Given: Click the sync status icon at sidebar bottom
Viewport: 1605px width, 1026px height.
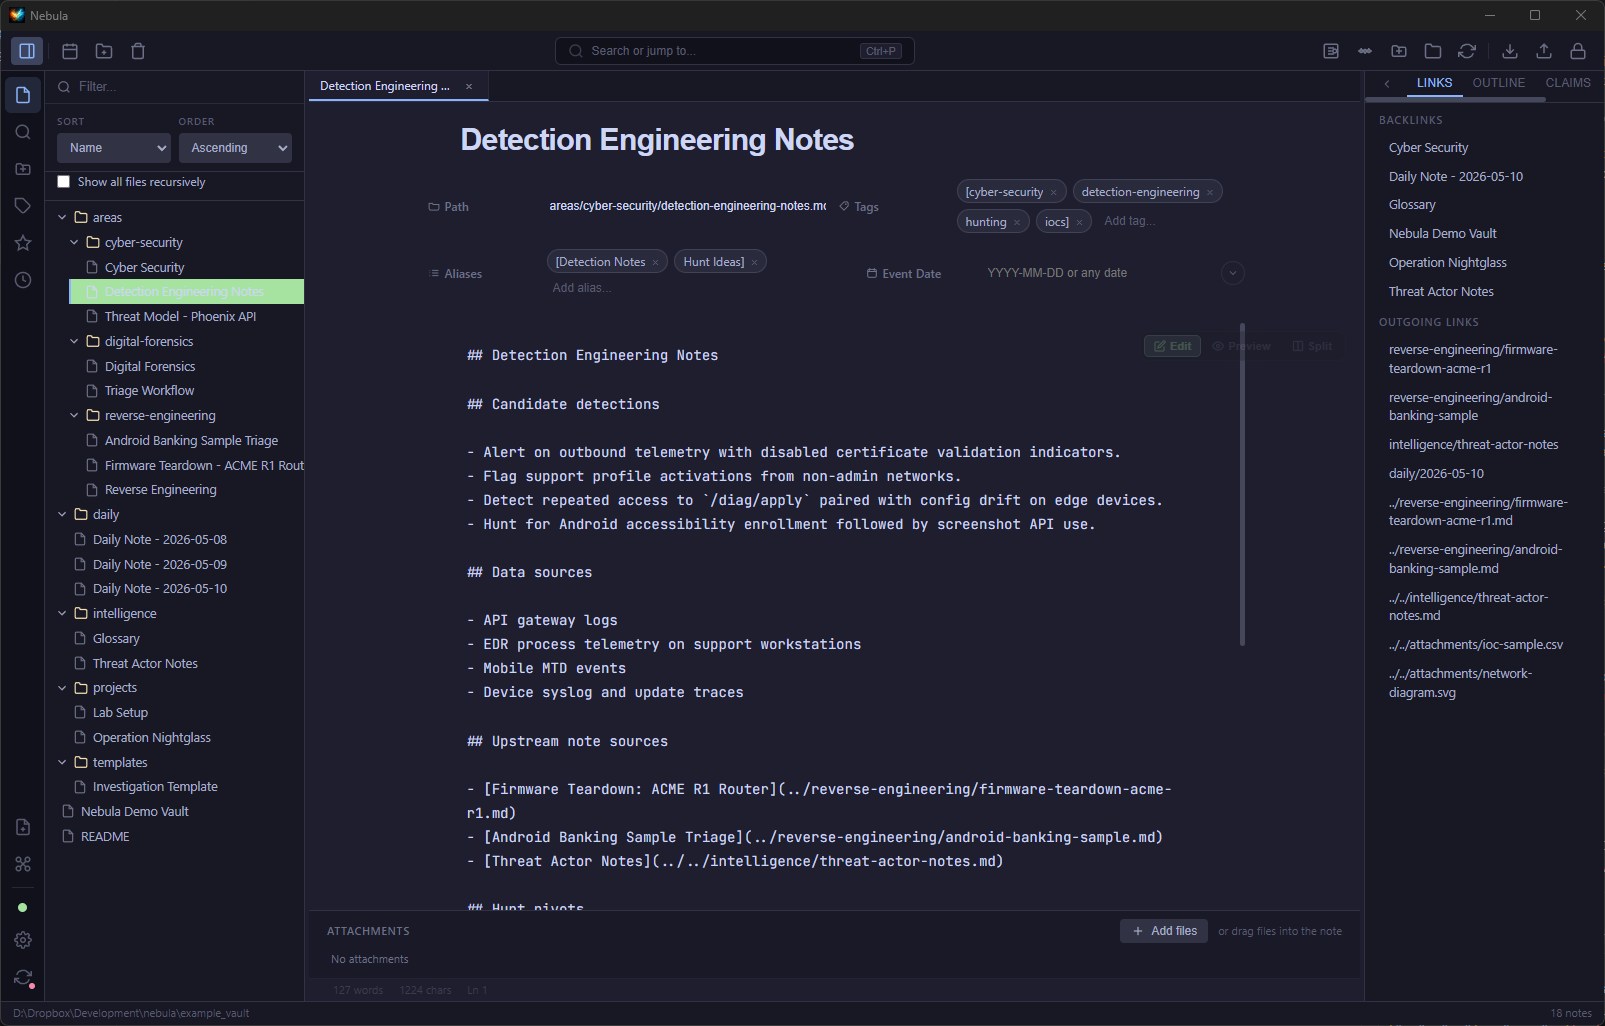Looking at the screenshot, I should click(23, 978).
